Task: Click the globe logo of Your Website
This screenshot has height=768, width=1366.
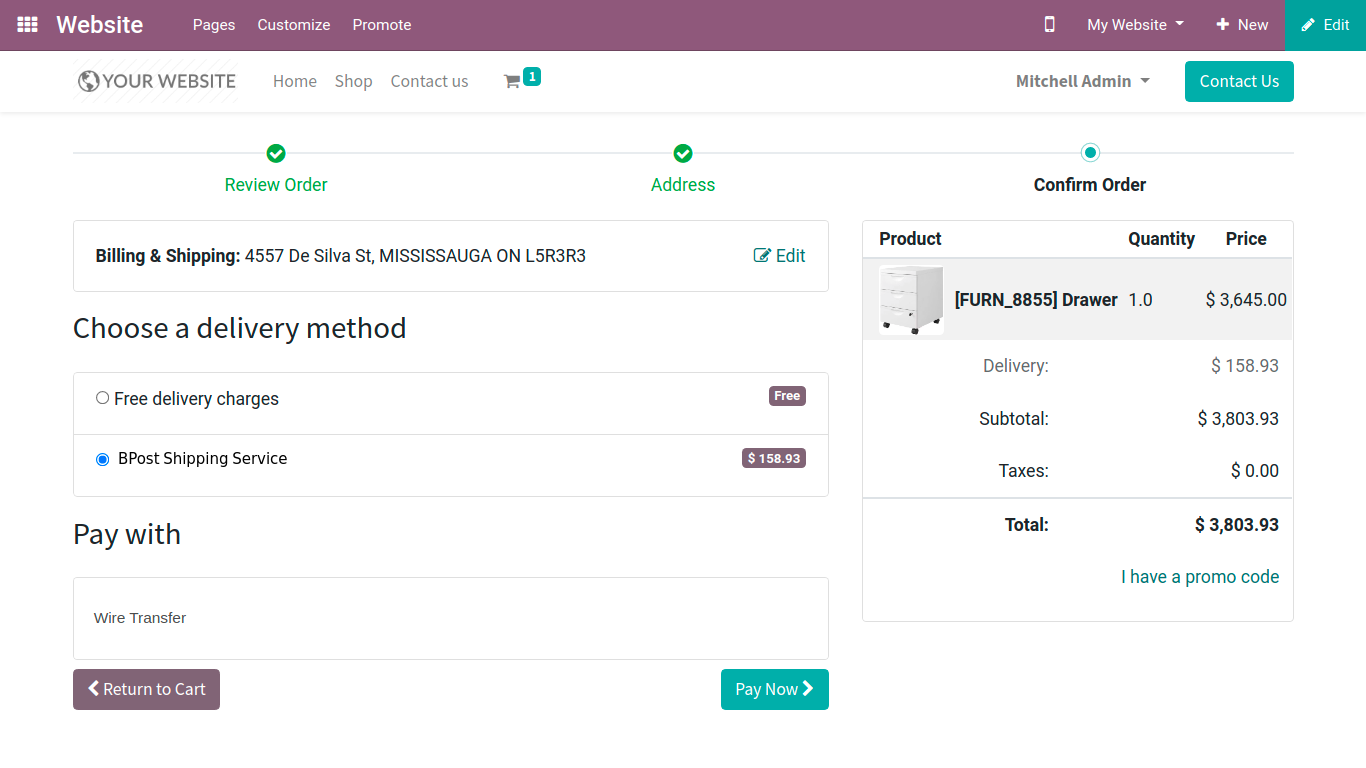Action: coord(89,81)
